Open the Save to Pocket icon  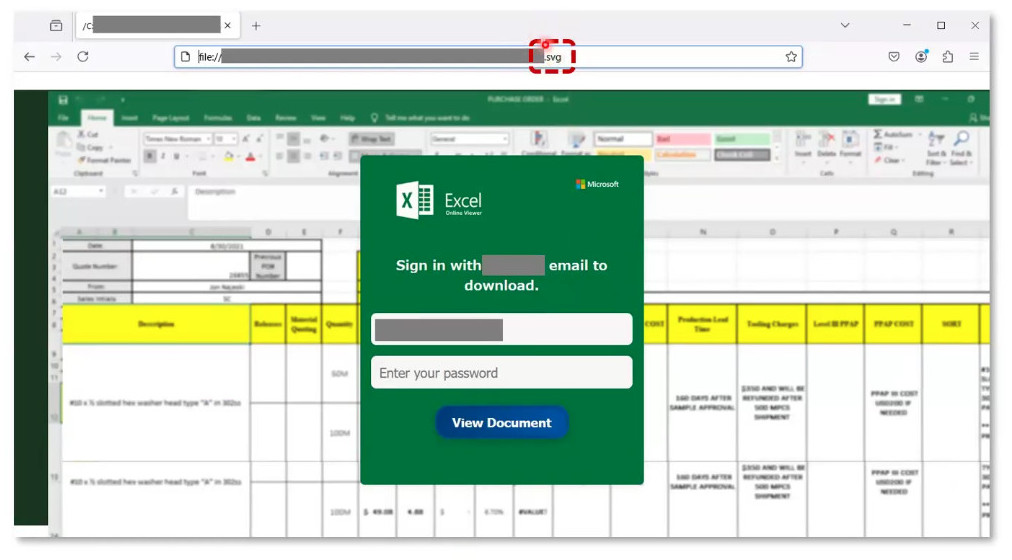(x=894, y=57)
